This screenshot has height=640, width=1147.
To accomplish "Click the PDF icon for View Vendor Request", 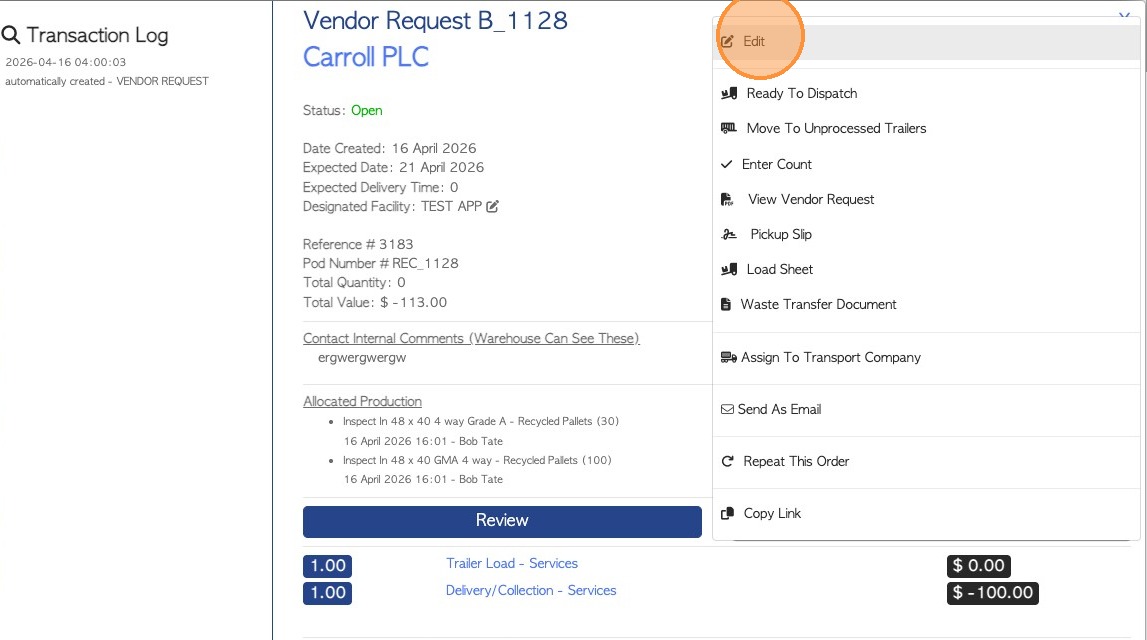I will 727,199.
